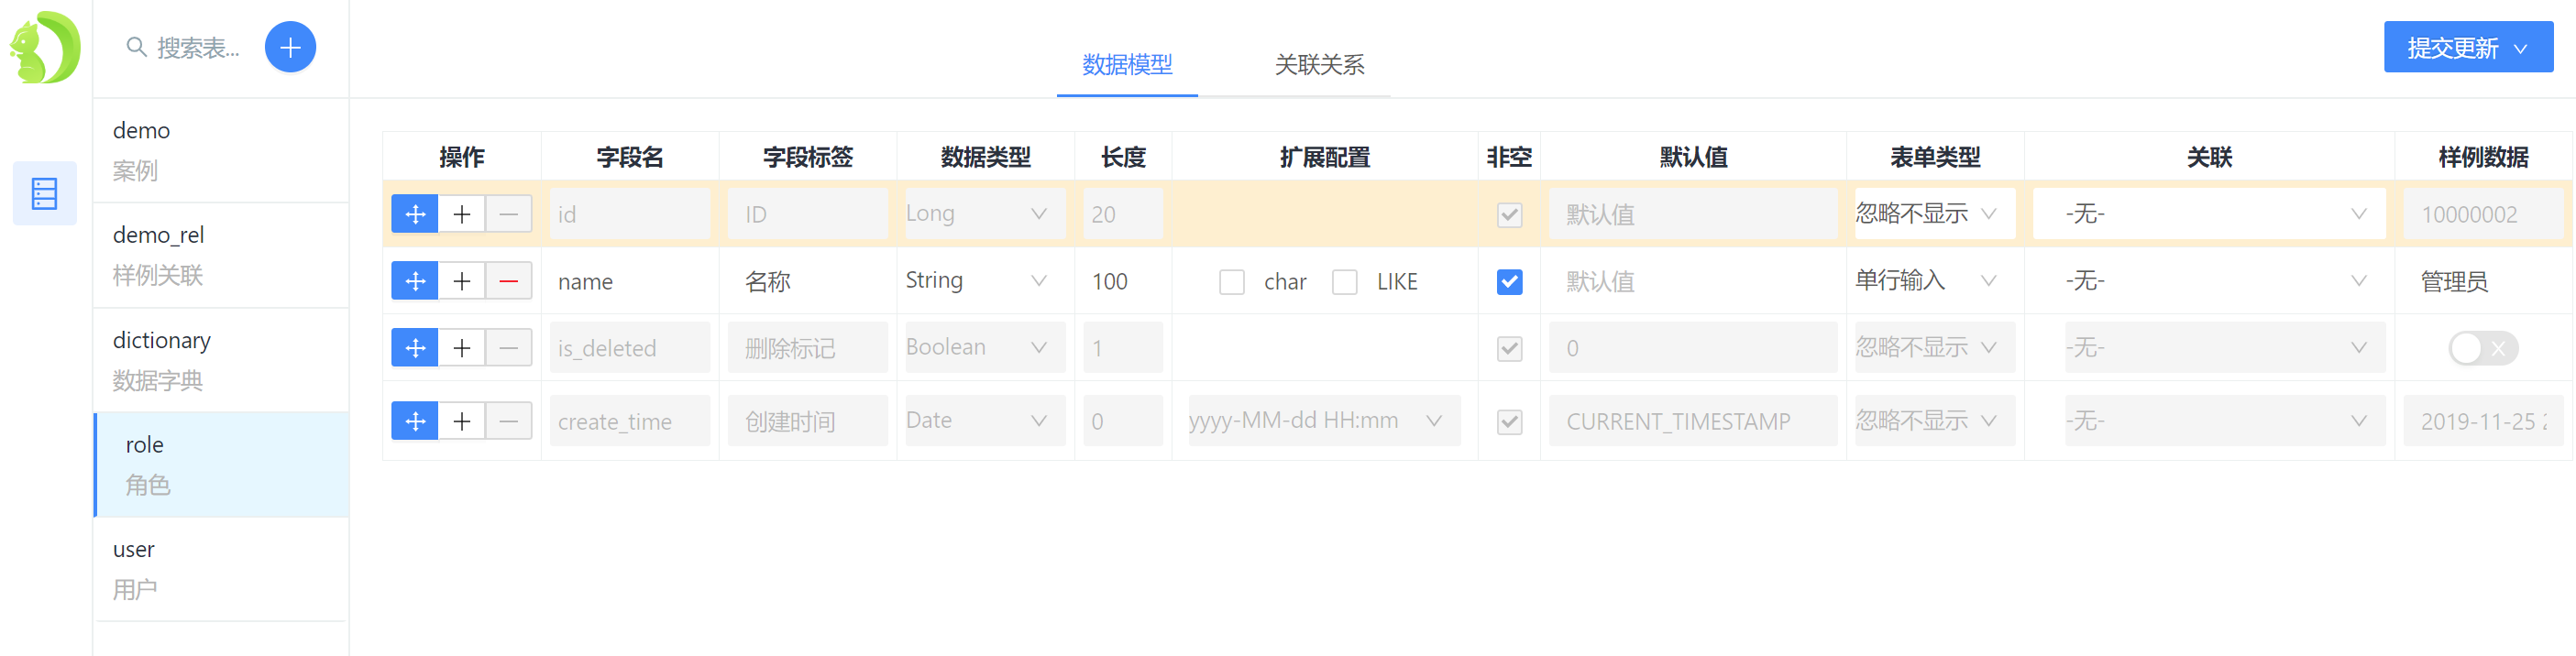Edit the name field name input
The width and height of the screenshot is (2576, 656).
[x=630, y=281]
